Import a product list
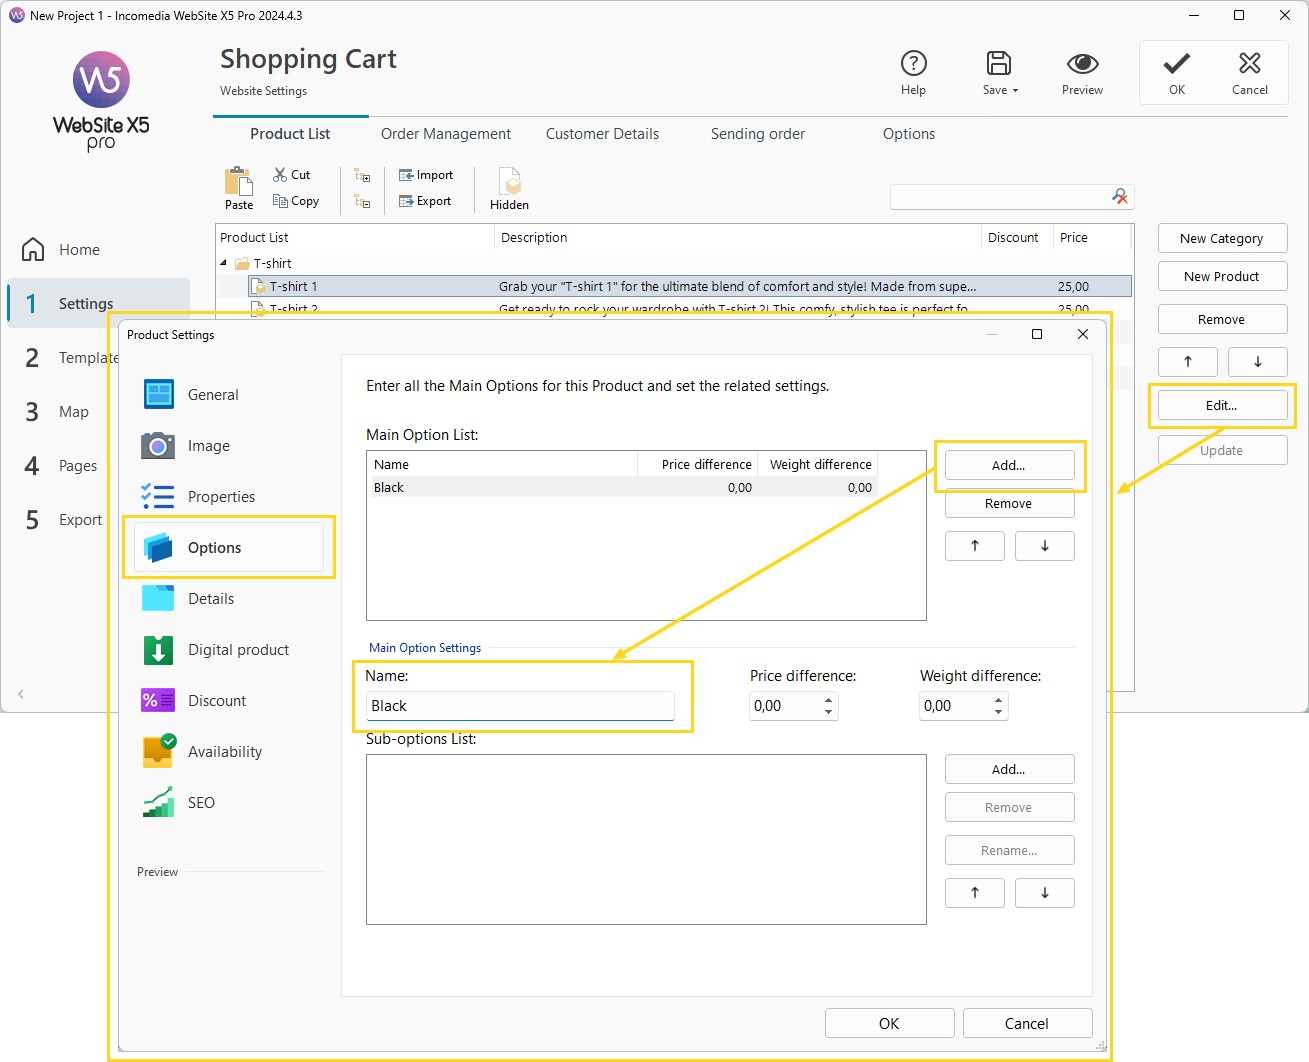The width and height of the screenshot is (1309, 1062). [426, 175]
